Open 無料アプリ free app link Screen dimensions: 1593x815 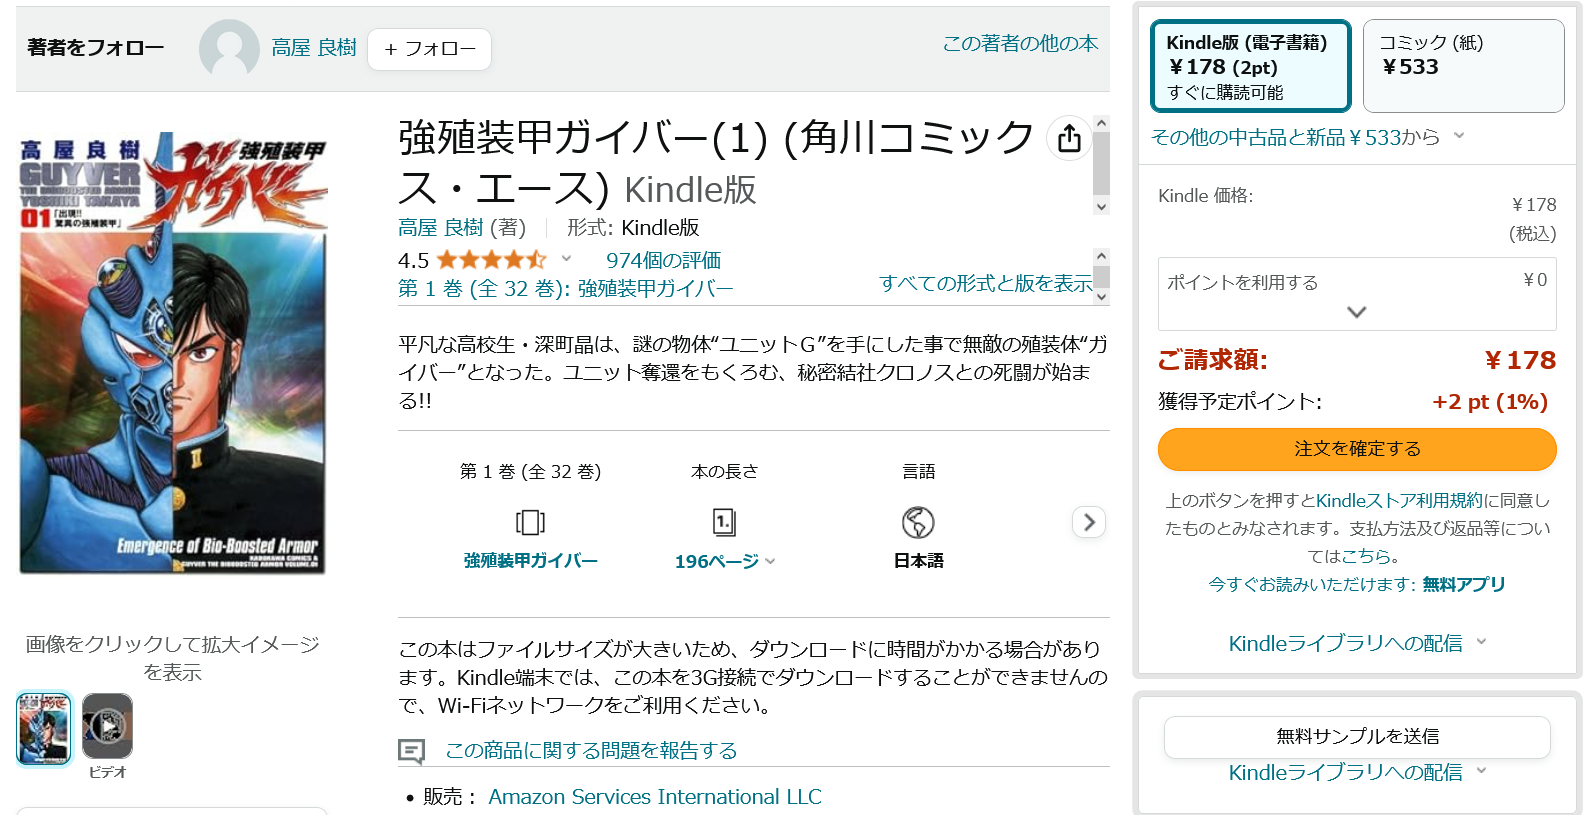pos(1464,584)
